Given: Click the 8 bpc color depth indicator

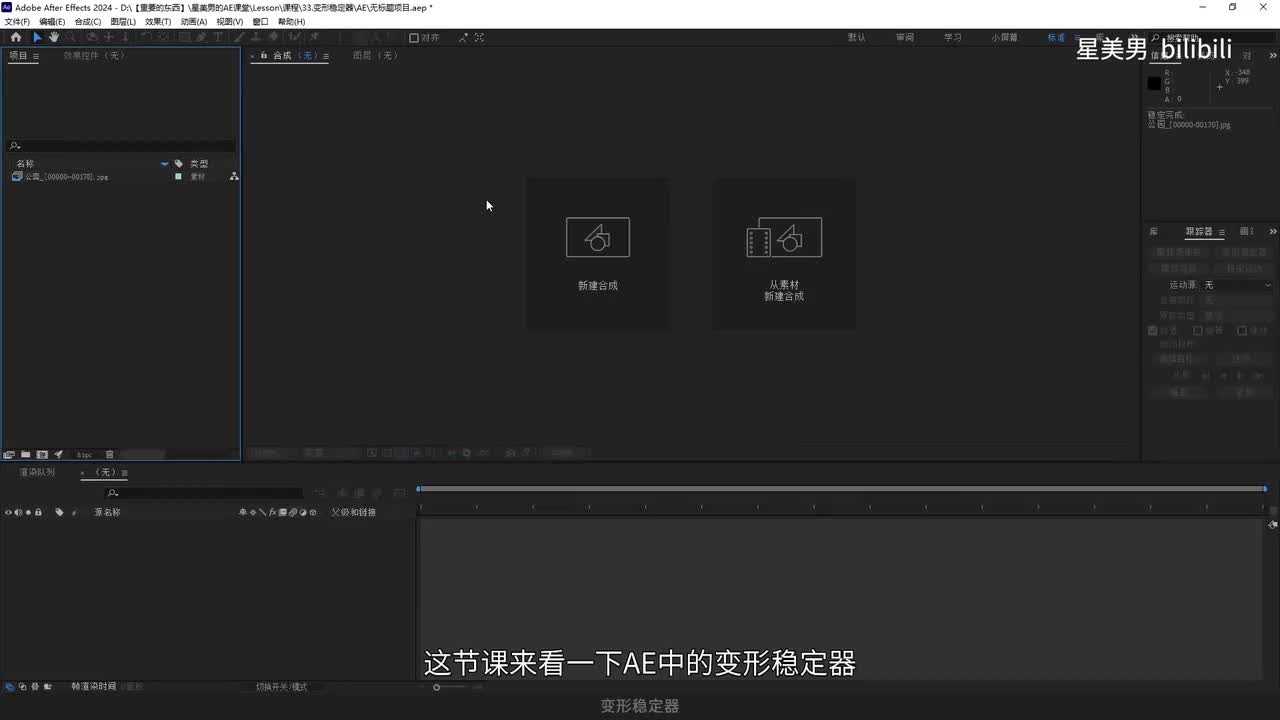Looking at the screenshot, I should [84, 455].
